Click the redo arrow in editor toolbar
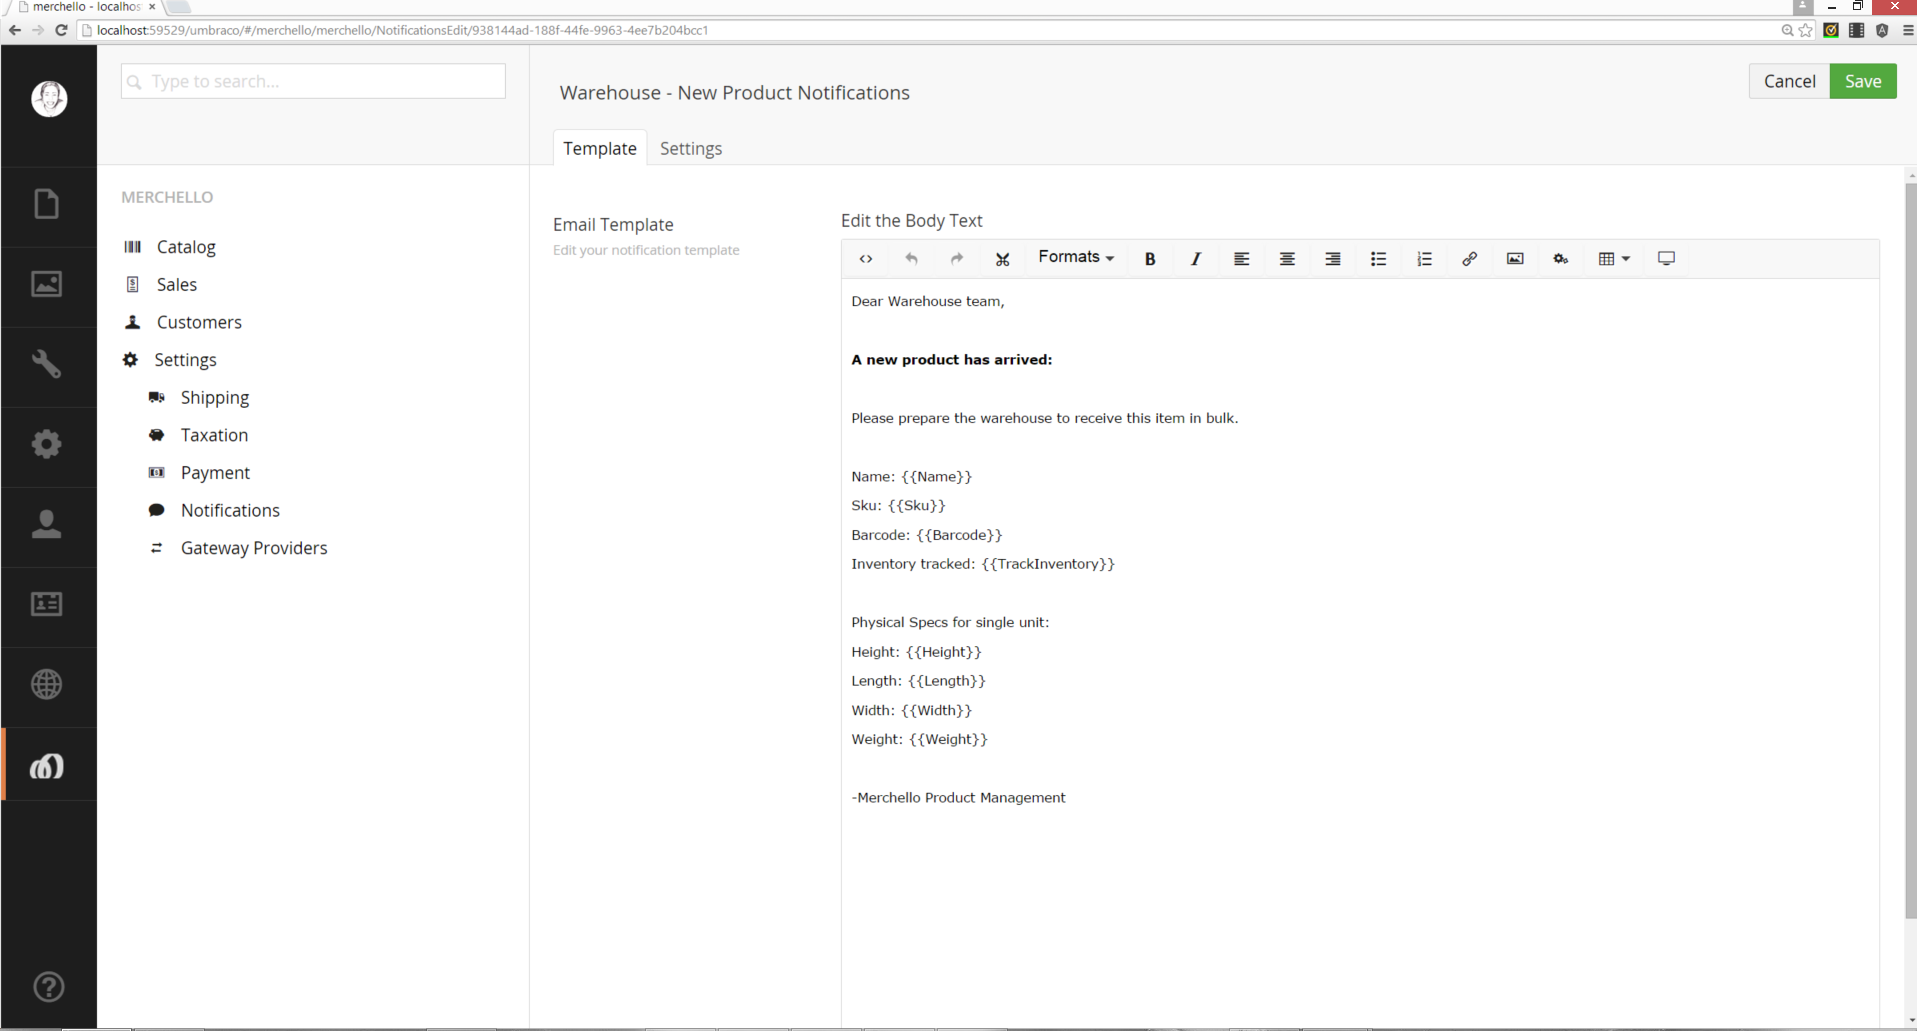 (957, 259)
